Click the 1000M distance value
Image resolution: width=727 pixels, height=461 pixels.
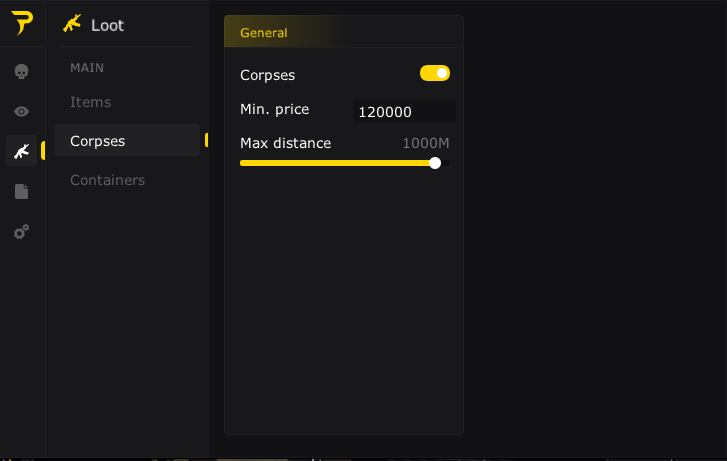click(425, 143)
